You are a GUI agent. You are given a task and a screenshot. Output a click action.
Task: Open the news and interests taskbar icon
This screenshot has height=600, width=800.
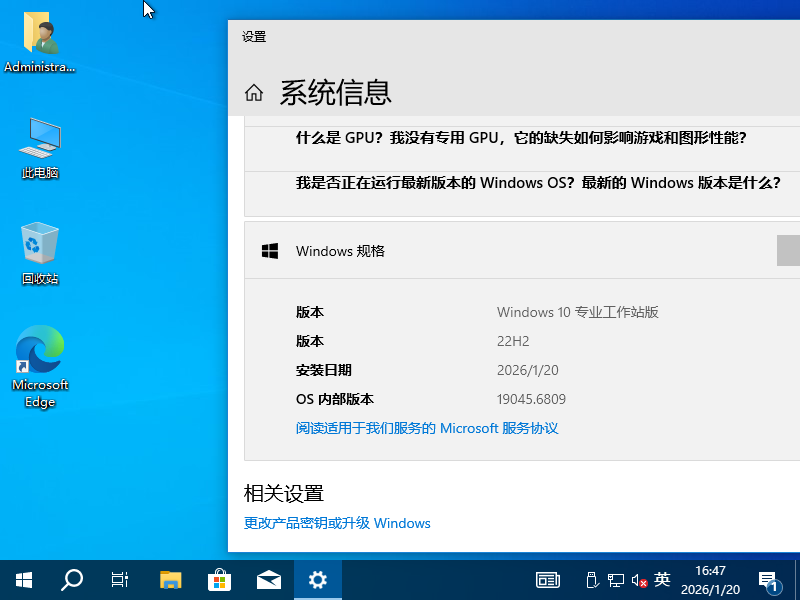(548, 579)
